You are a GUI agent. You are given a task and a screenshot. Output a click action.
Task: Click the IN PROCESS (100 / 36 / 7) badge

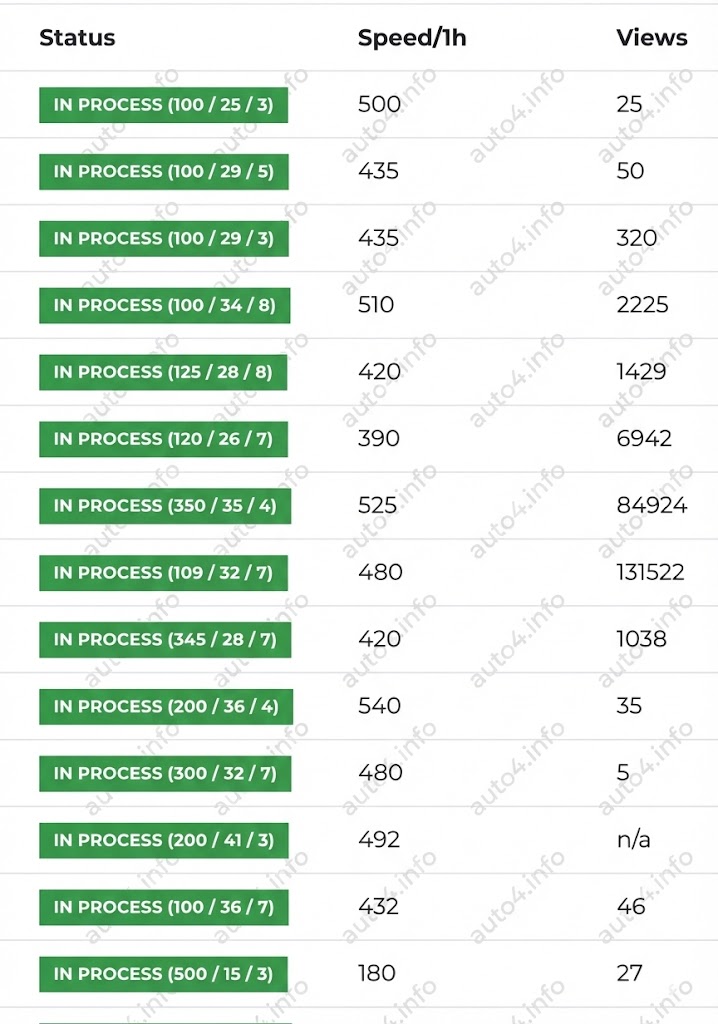(x=163, y=907)
